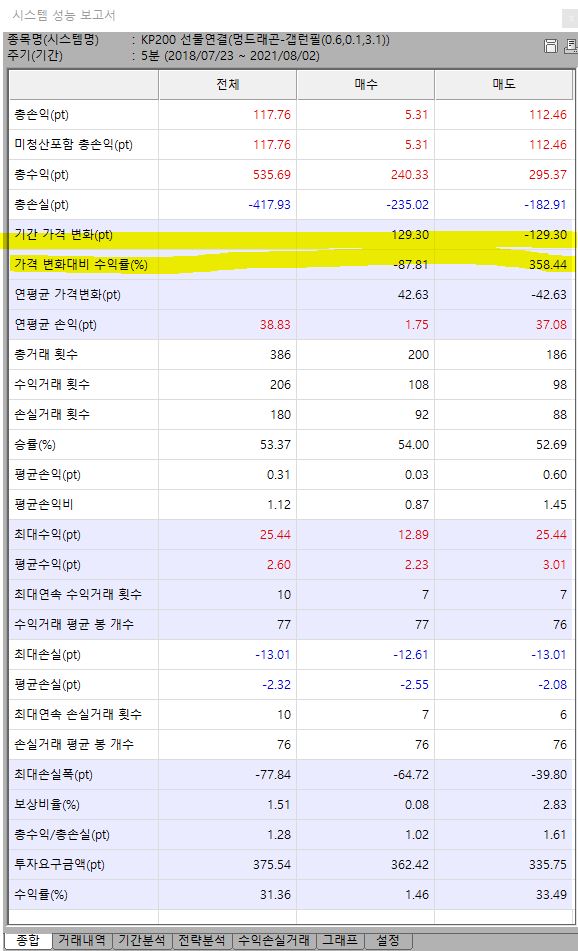This screenshot has width=578, height=951.
Task: Click the -42.63 value in 매도 column
Action: pyautogui.click(x=548, y=295)
